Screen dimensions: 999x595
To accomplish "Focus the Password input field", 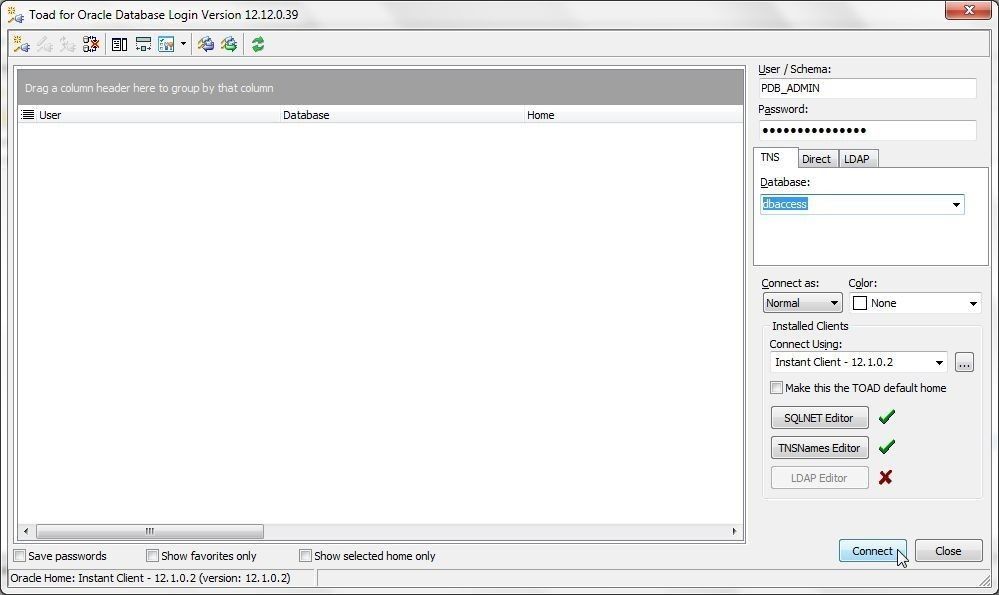I will 867,130.
